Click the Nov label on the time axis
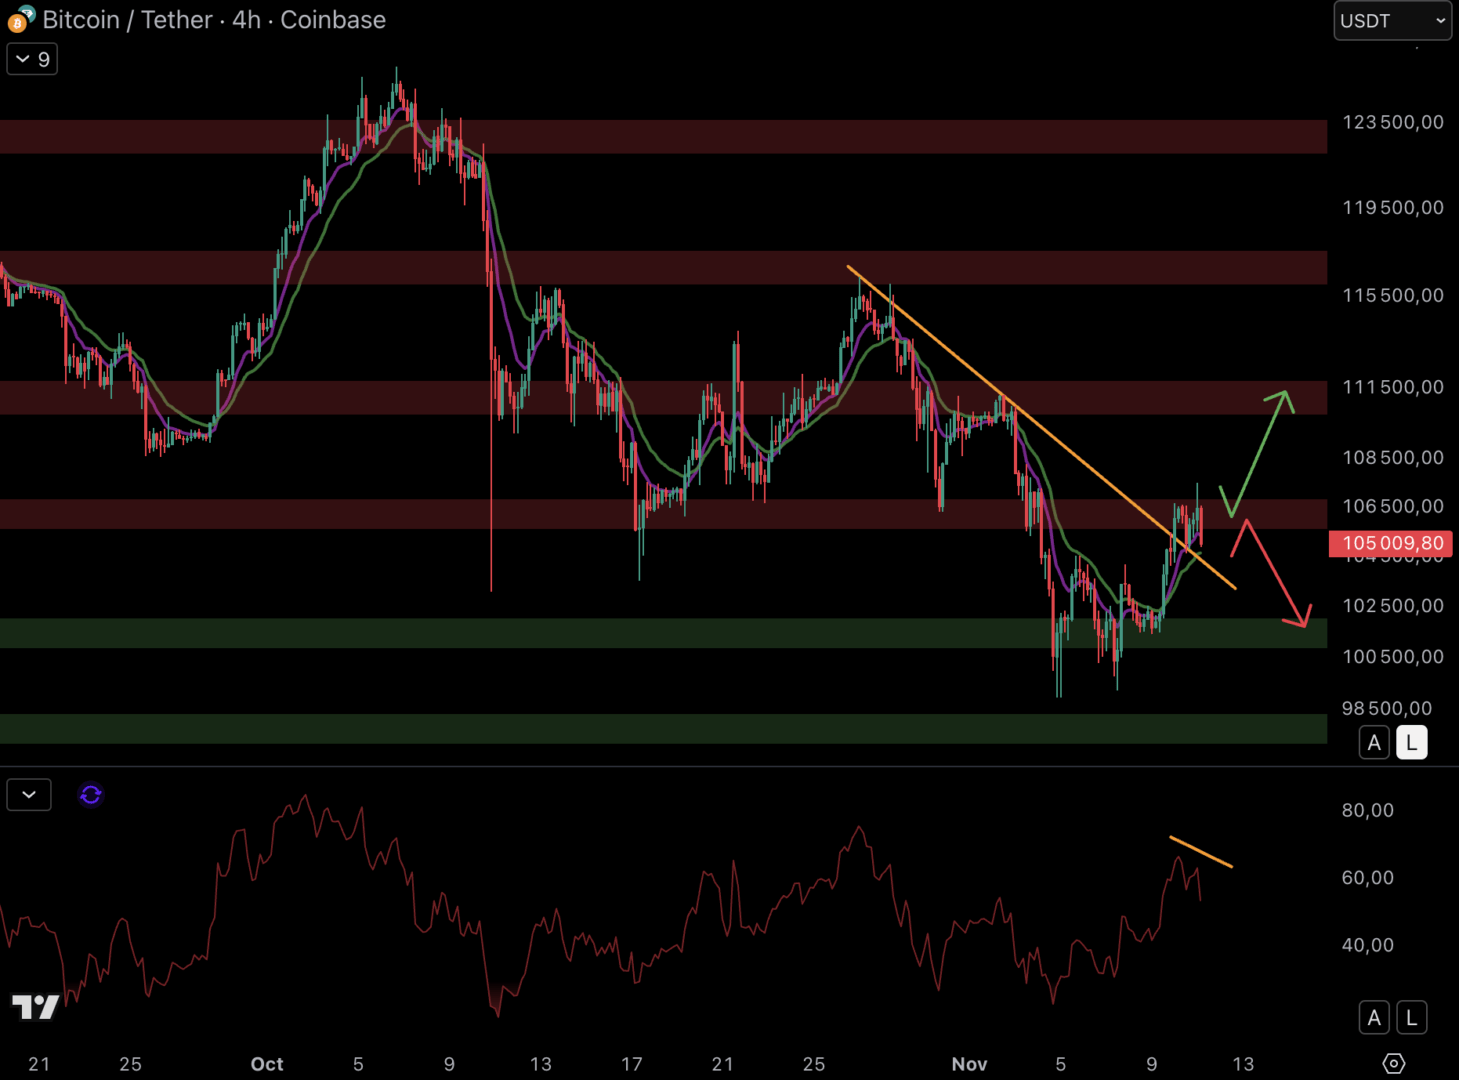Image resolution: width=1459 pixels, height=1080 pixels. [969, 1064]
